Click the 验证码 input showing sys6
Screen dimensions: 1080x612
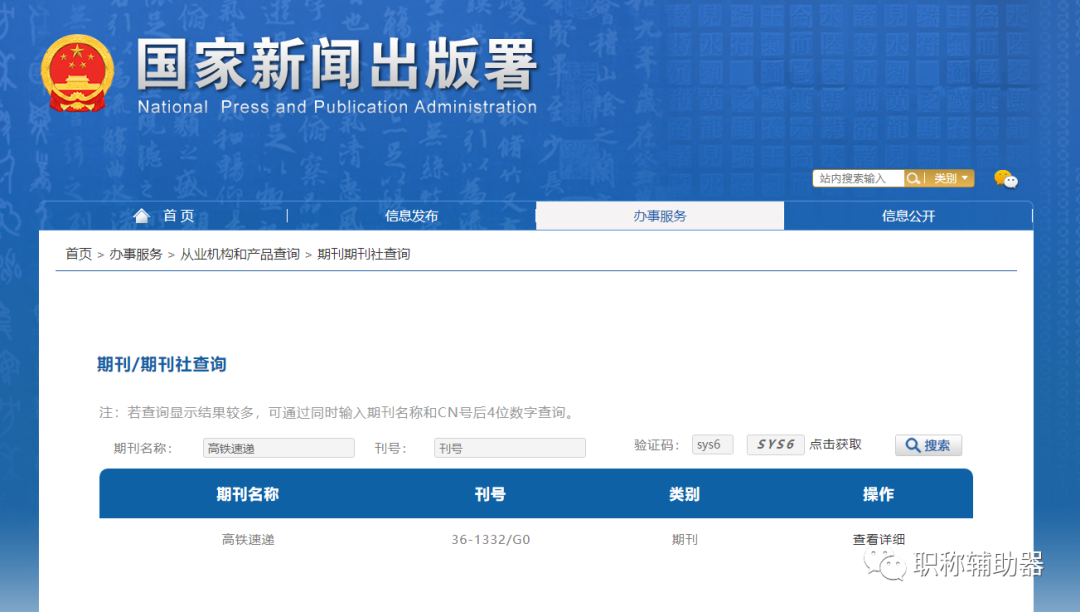(x=712, y=444)
